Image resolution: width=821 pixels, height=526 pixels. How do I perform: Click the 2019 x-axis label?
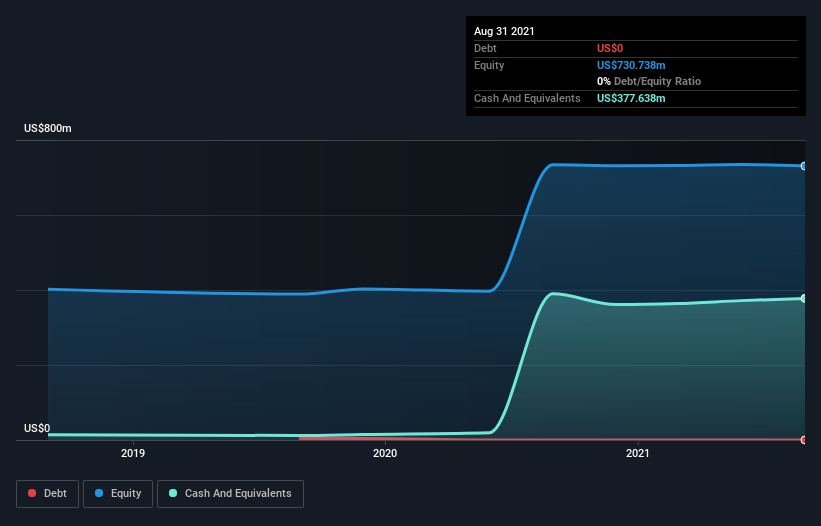133,453
